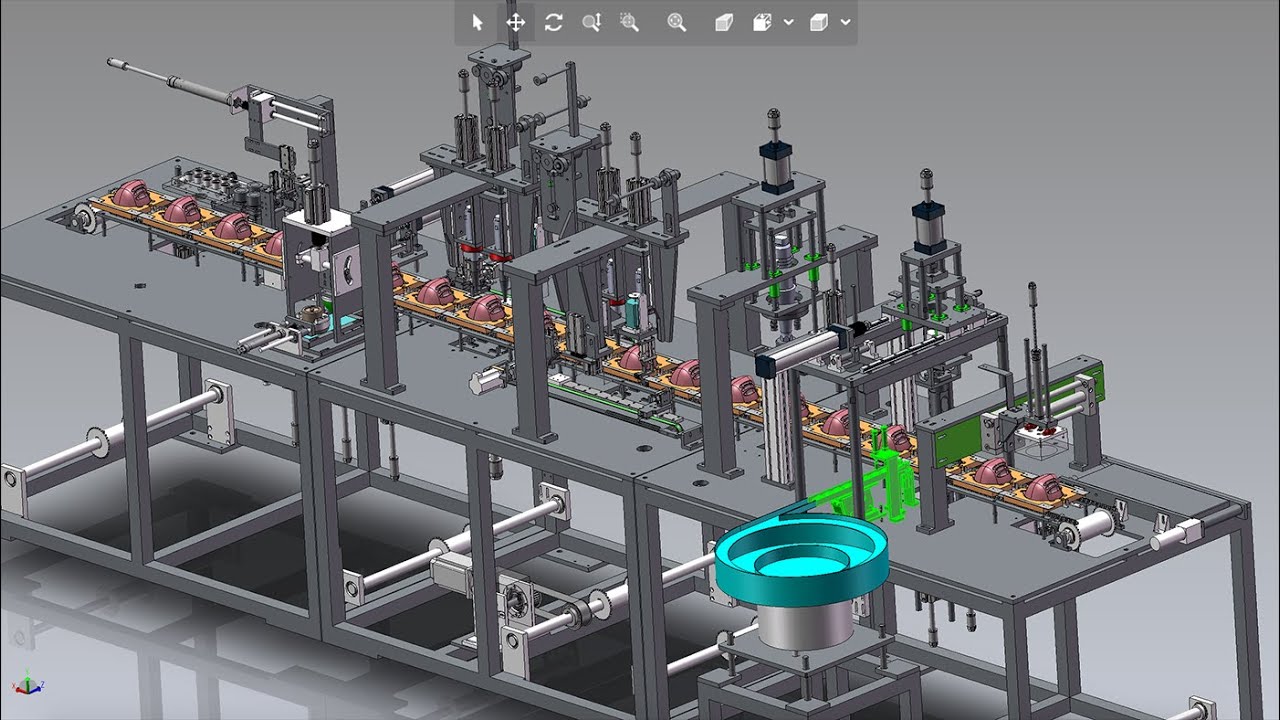
Task: Click the perspective view cube icon
Action: (x=724, y=22)
